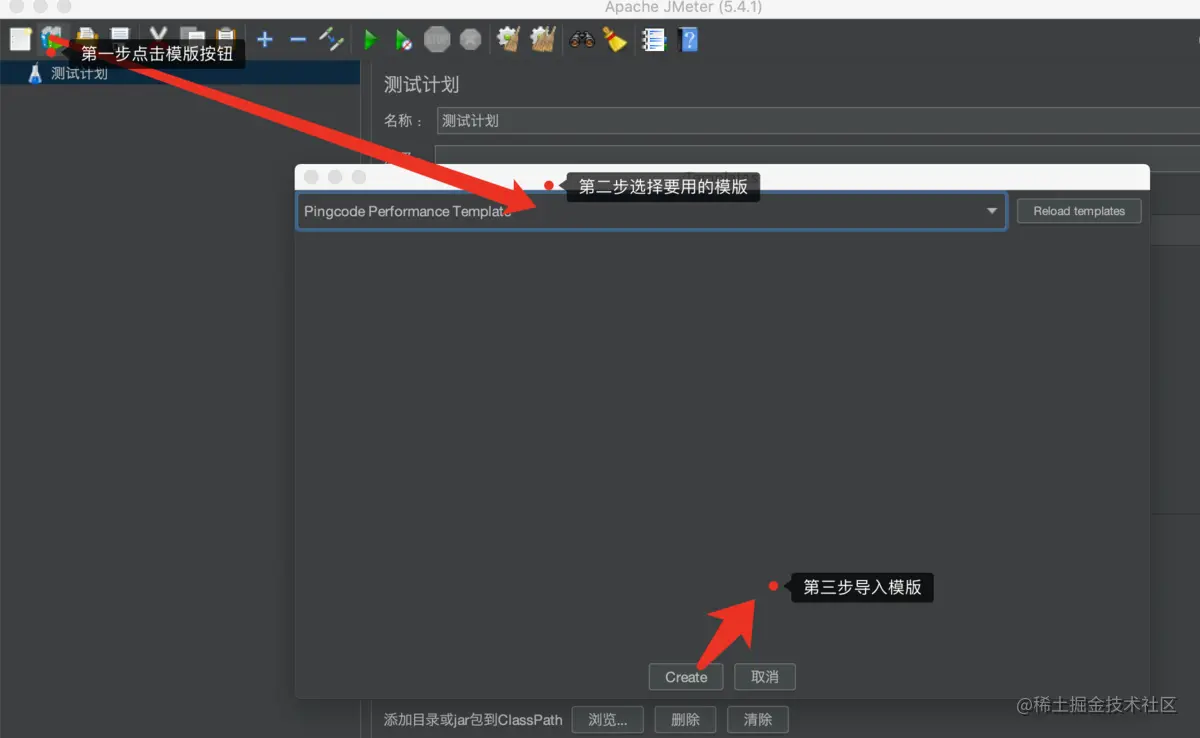Click the Clear results gear-broom icon
The width and height of the screenshot is (1200, 738).
click(509, 40)
